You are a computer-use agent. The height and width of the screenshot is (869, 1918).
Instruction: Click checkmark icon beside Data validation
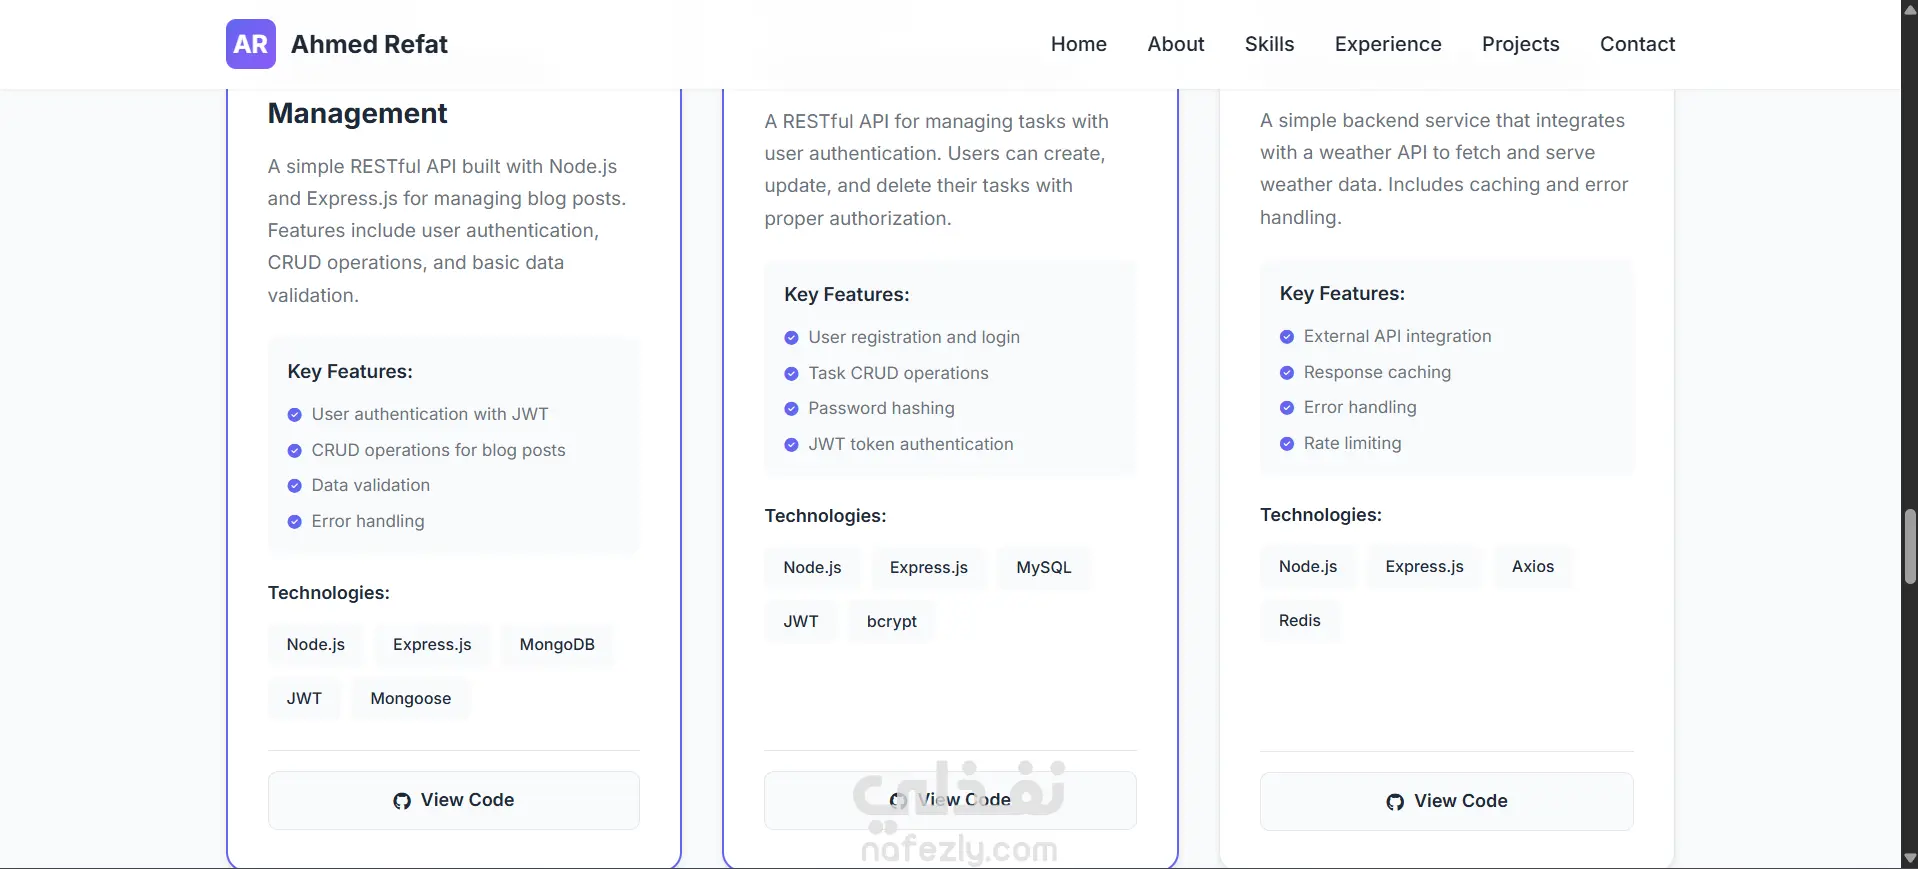295,486
